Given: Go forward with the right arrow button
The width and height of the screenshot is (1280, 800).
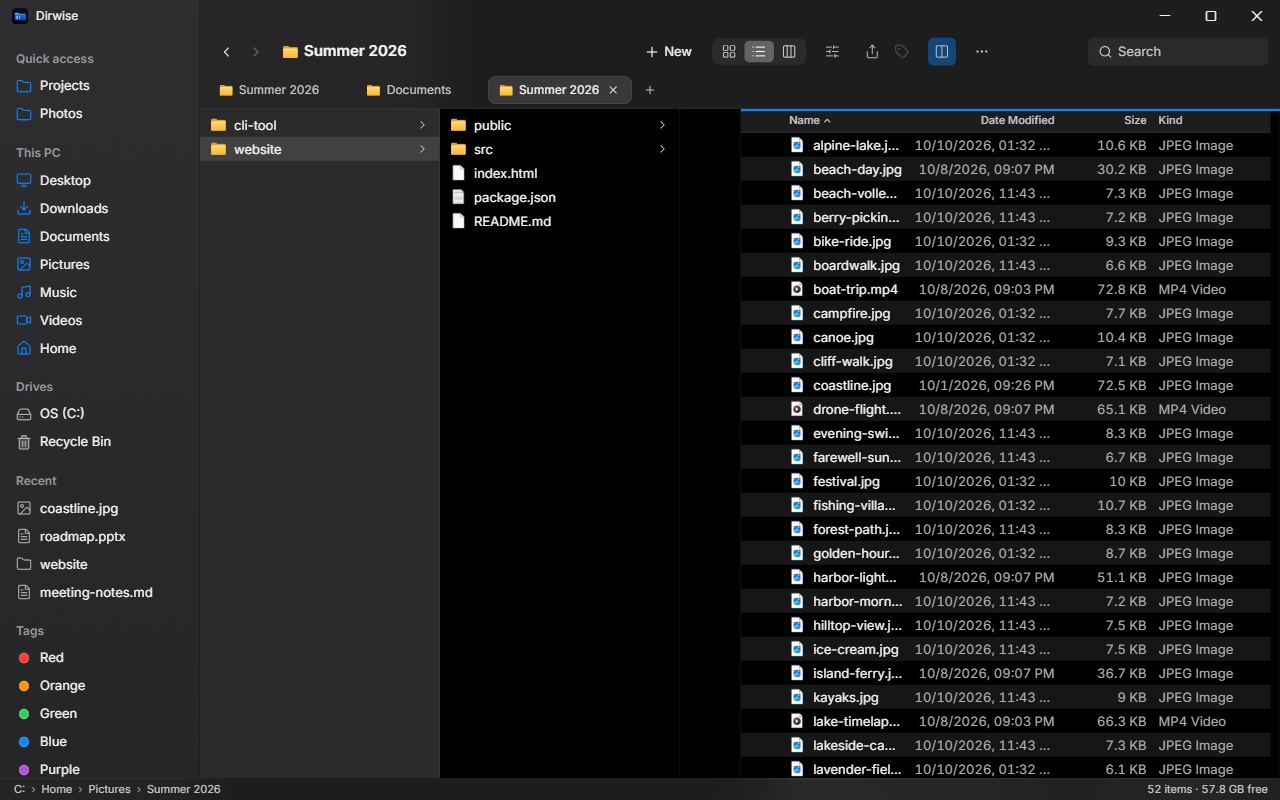Looking at the screenshot, I should pos(255,52).
